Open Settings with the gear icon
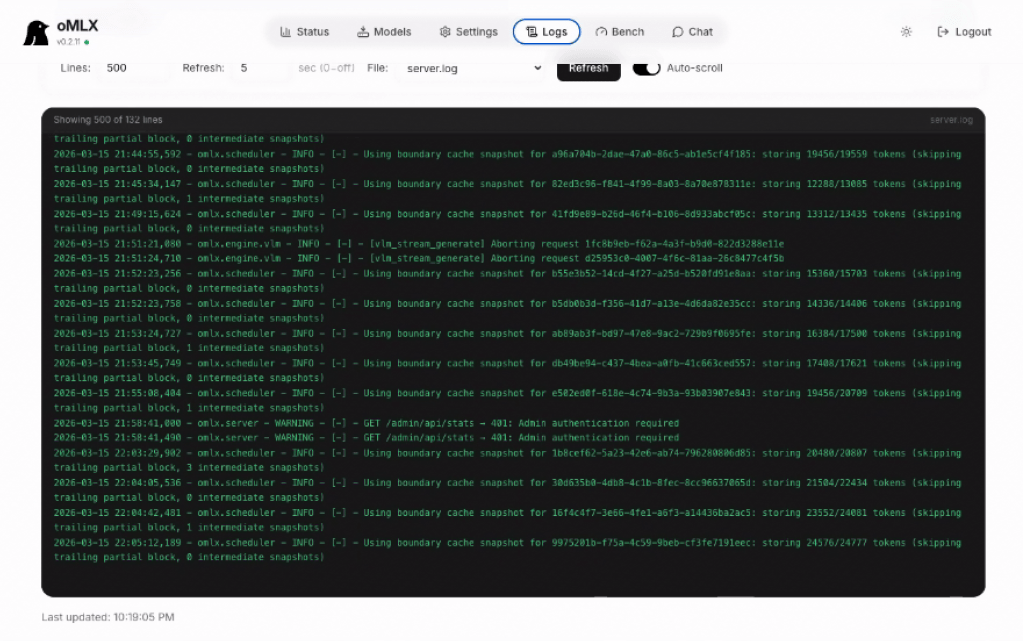The width and height of the screenshot is (1023, 641). (445, 32)
